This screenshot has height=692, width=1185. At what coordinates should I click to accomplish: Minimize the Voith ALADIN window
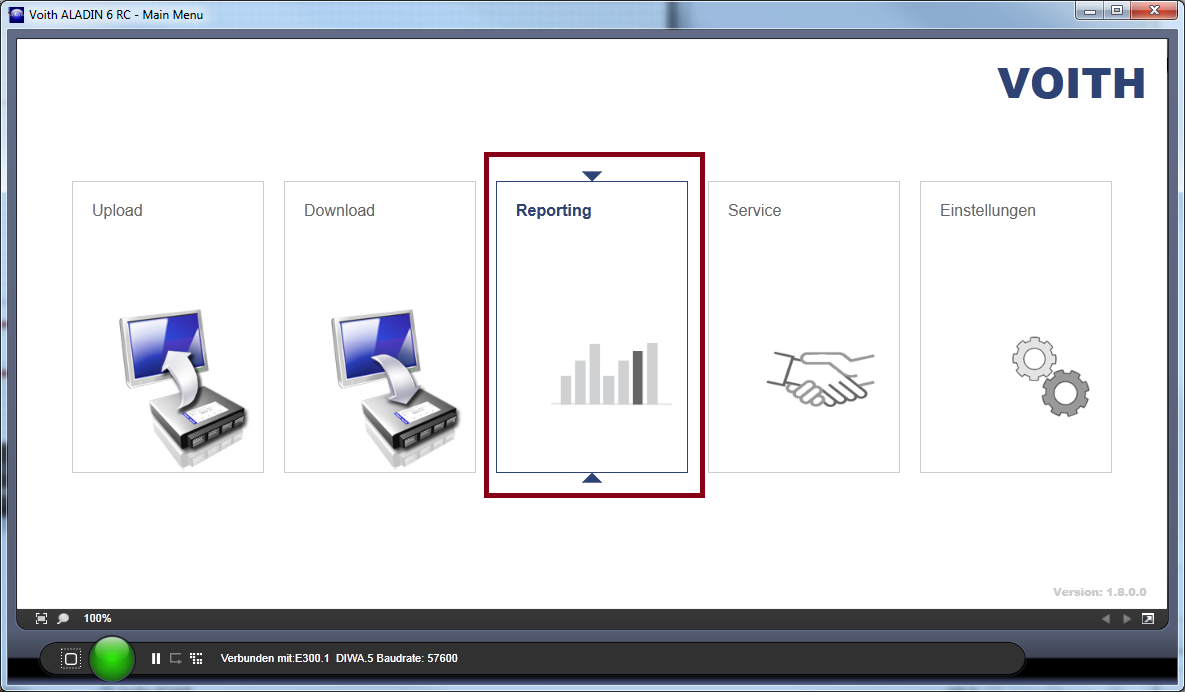pos(1090,11)
